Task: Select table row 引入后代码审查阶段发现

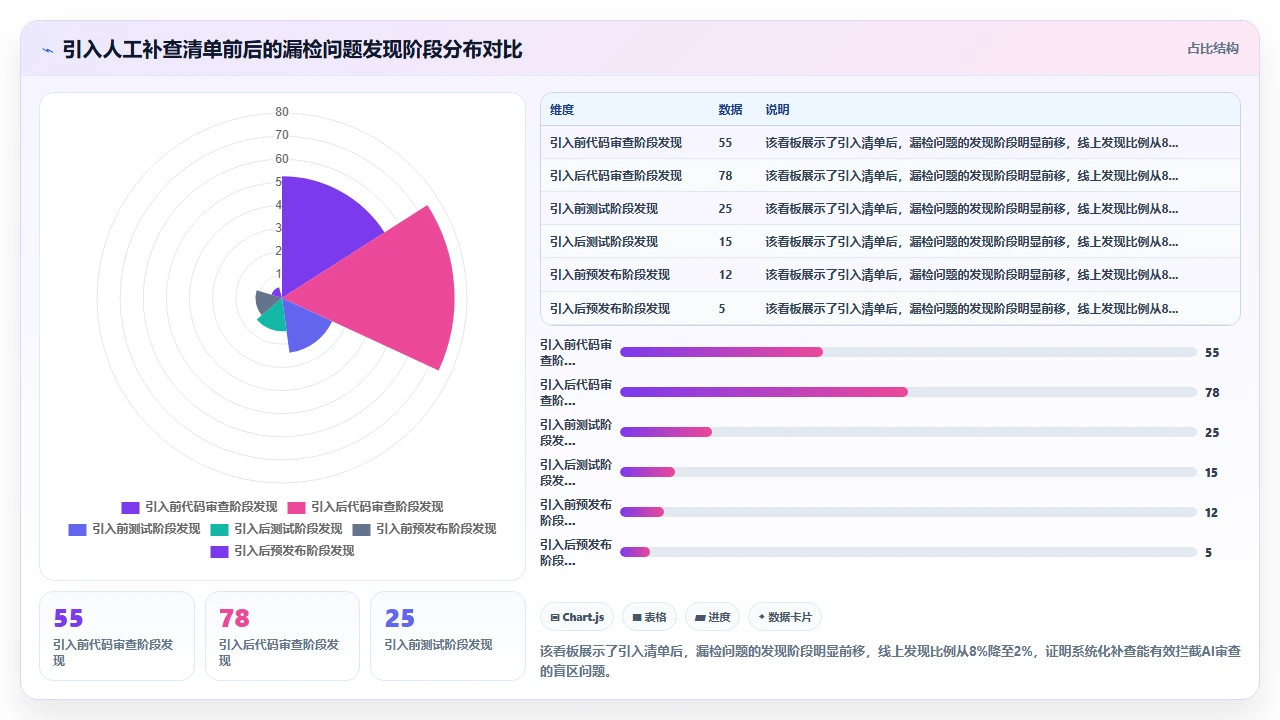Action: click(890, 176)
